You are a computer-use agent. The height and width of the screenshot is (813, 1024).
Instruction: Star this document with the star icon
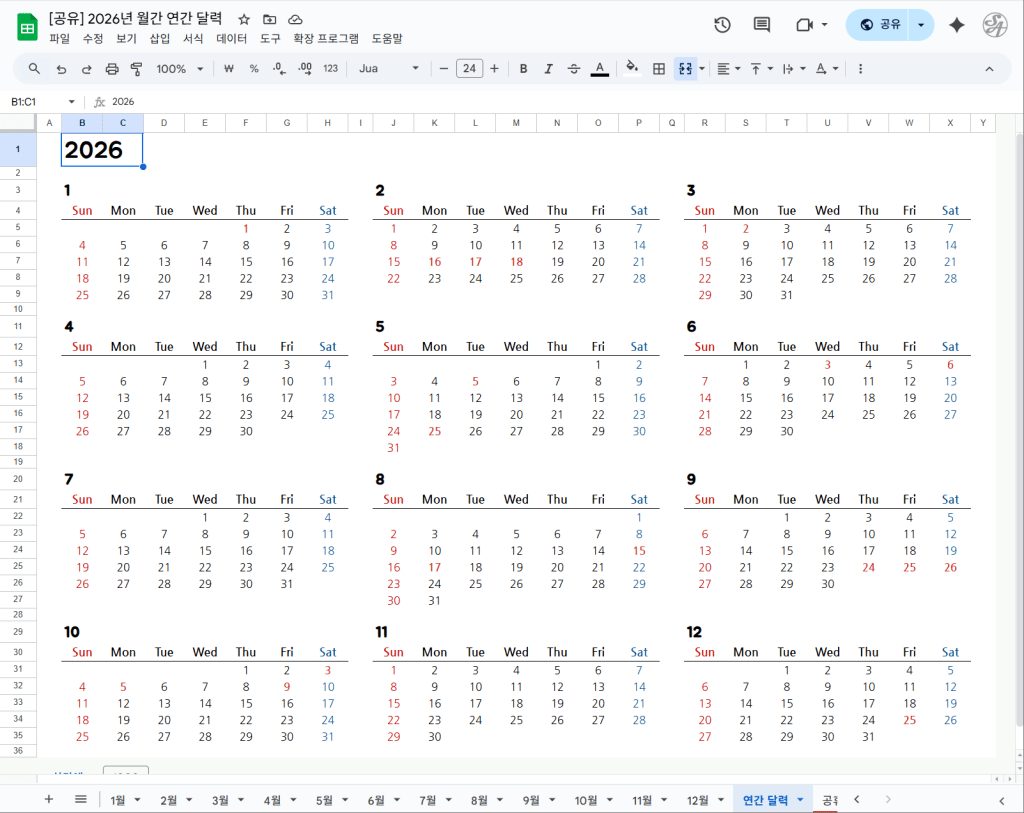(244, 19)
